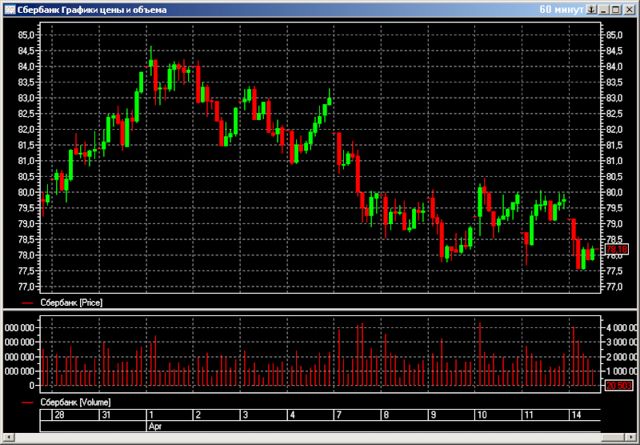Select the Сбербанк [Volume] legend label
This screenshot has height=445, width=640.
click(75, 402)
